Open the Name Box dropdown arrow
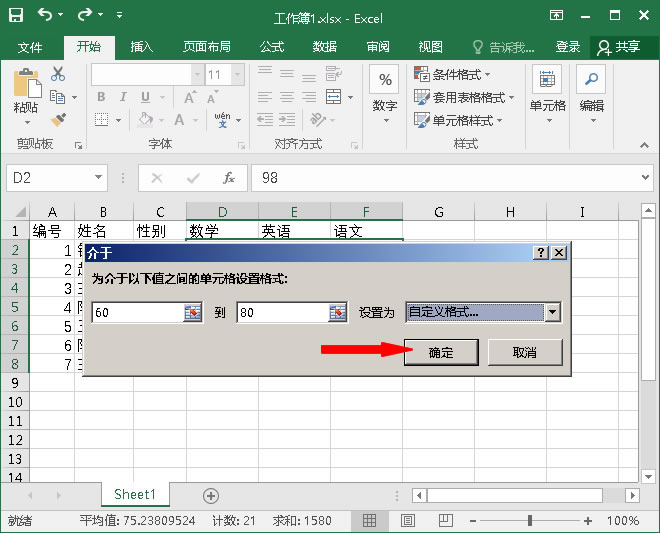 click(x=98, y=177)
